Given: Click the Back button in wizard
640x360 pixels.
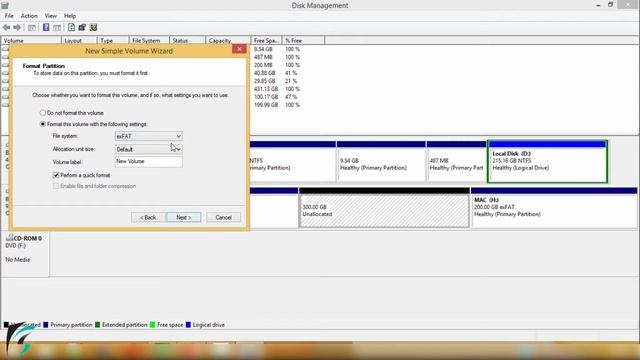Looking at the screenshot, I should point(148,218).
